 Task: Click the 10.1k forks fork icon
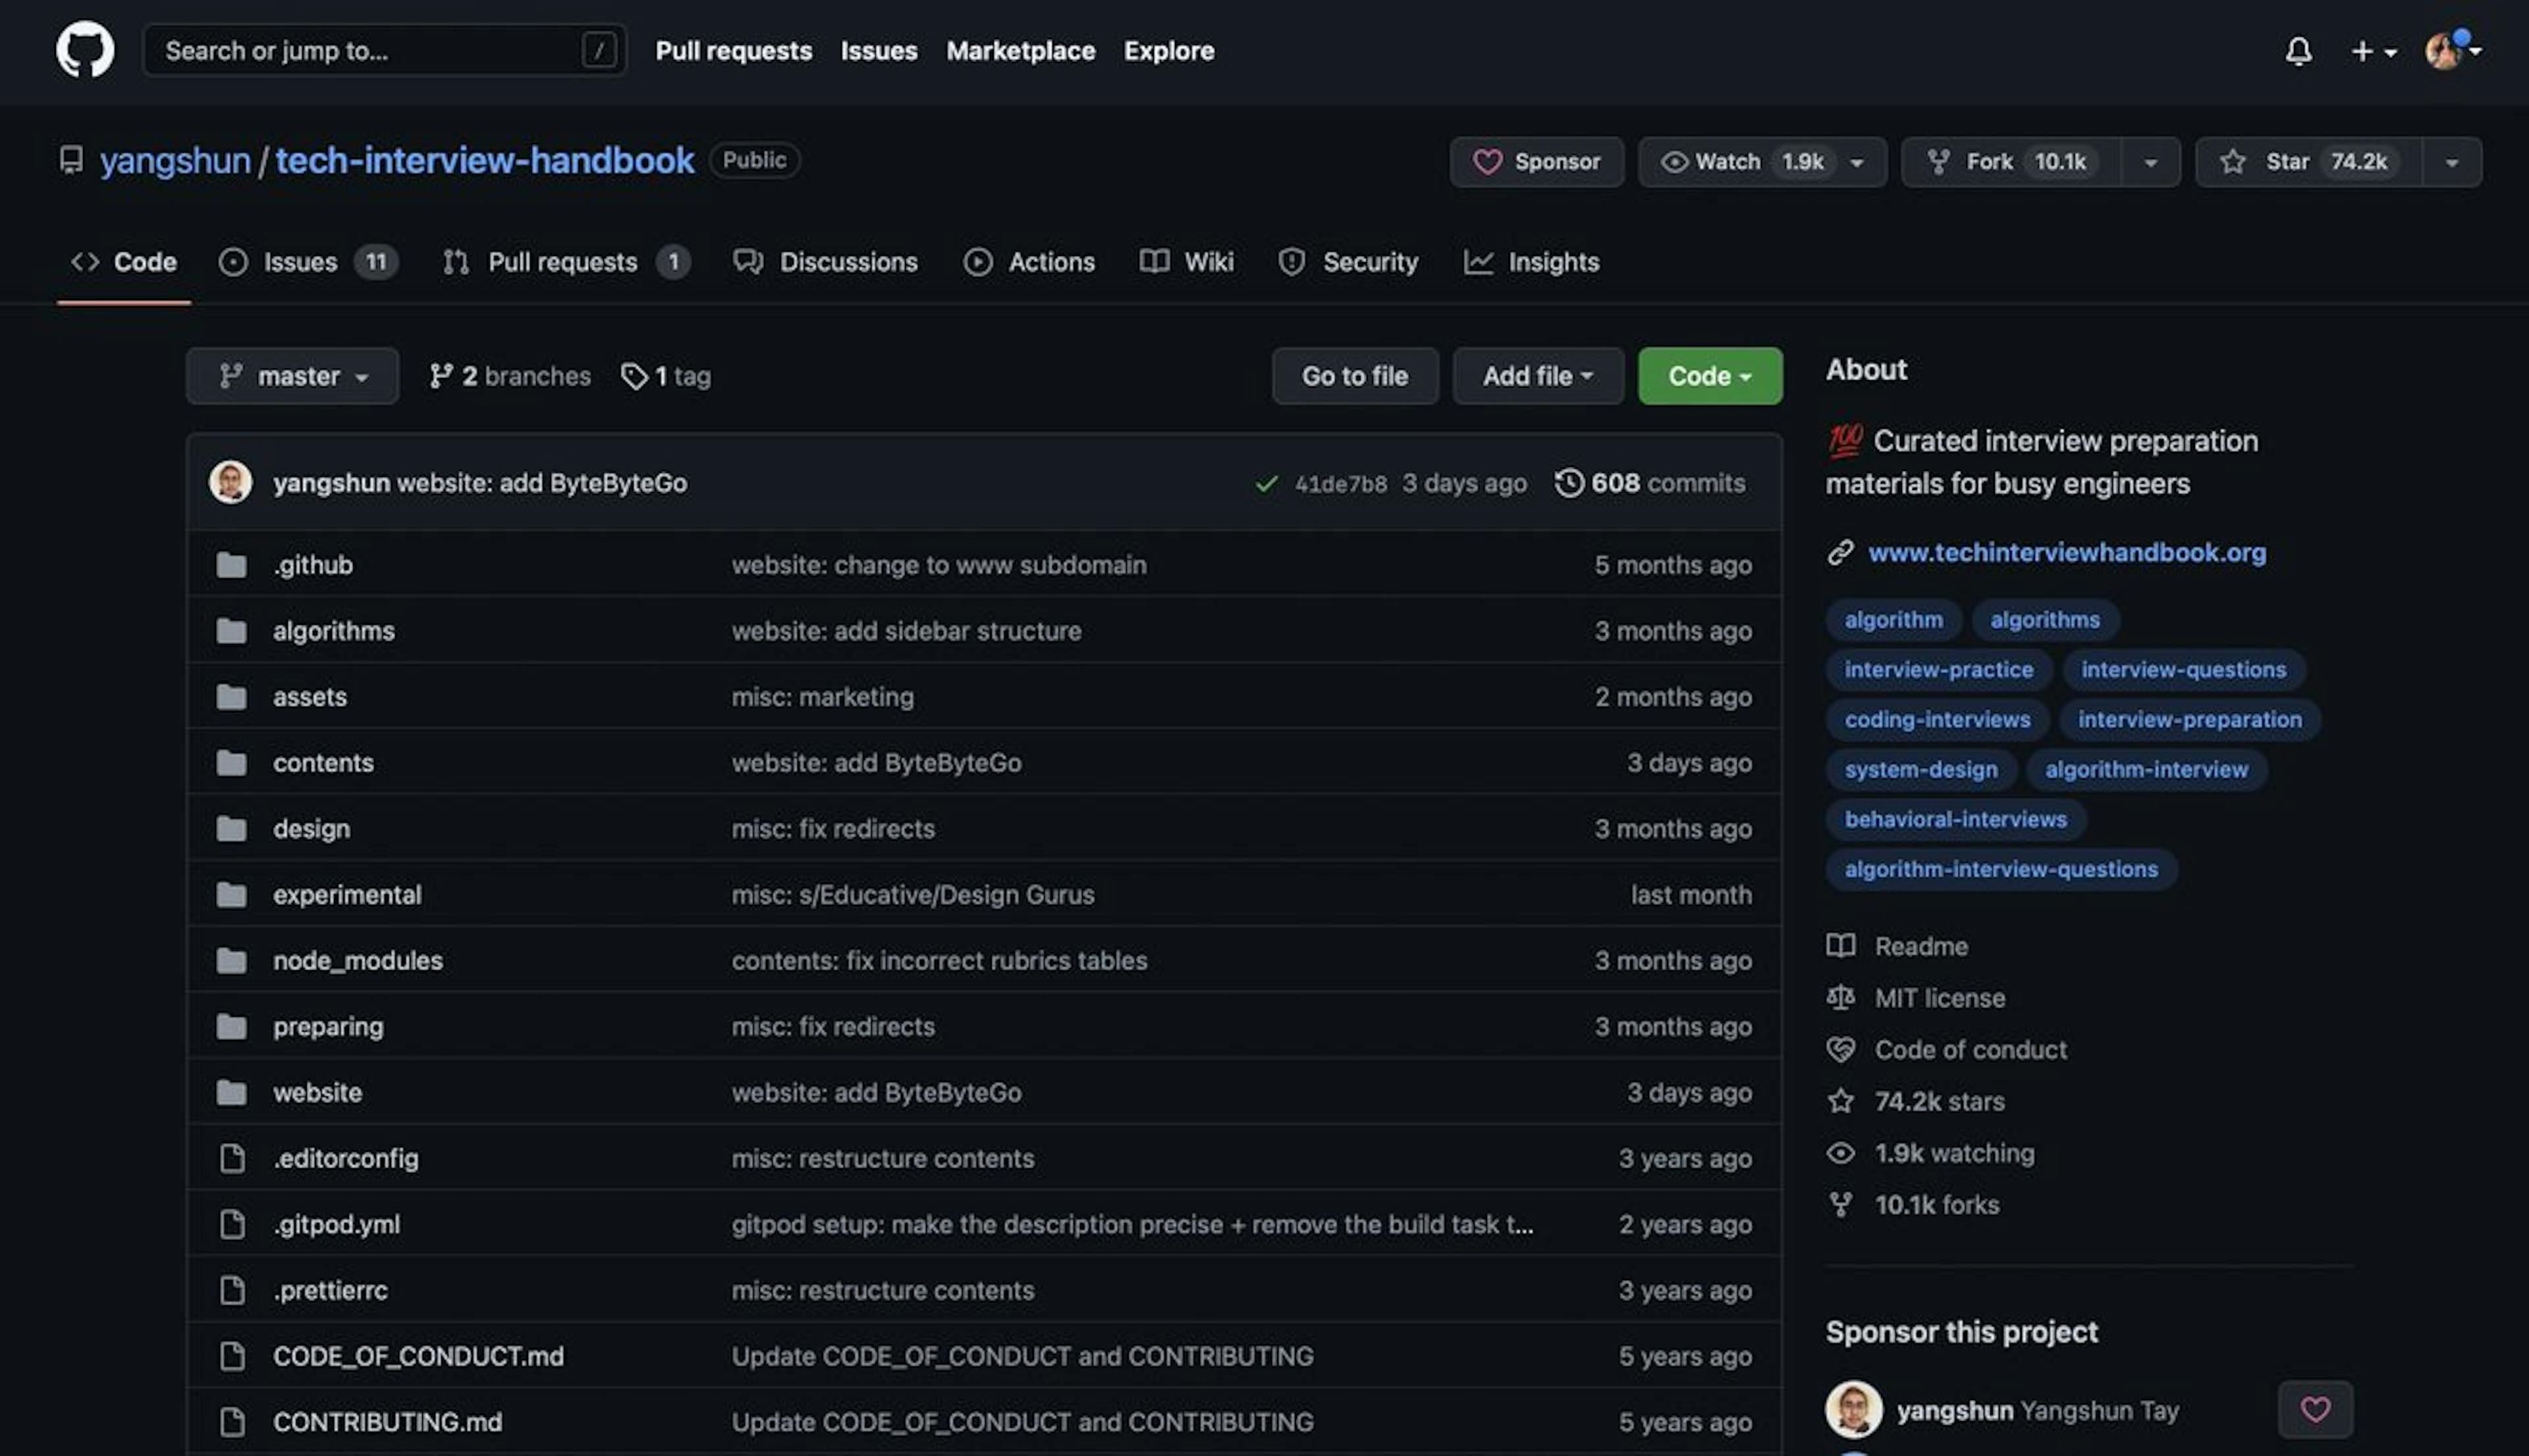tap(1841, 1205)
